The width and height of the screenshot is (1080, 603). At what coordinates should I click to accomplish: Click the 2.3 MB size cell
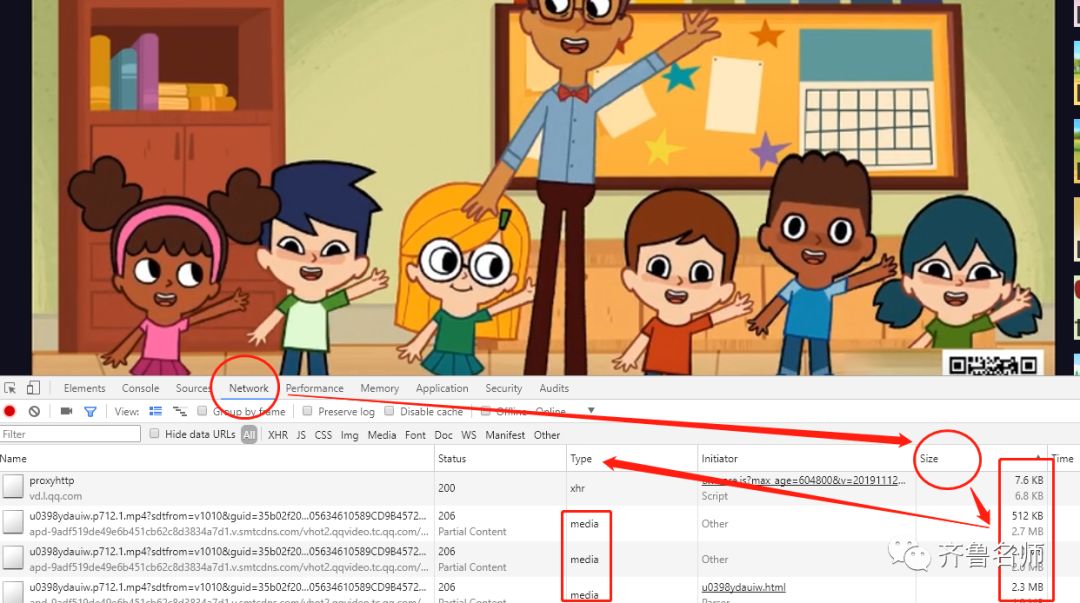(x=1027, y=587)
